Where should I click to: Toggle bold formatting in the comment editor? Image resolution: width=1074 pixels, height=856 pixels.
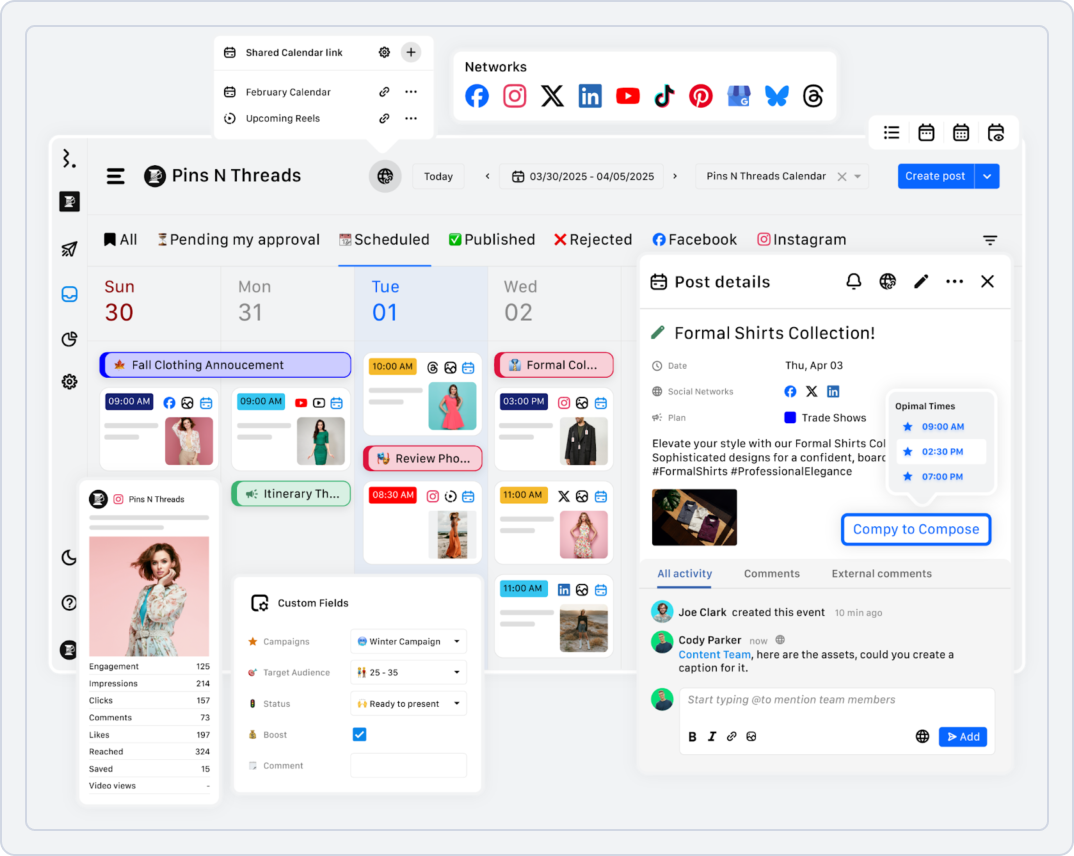coord(692,736)
